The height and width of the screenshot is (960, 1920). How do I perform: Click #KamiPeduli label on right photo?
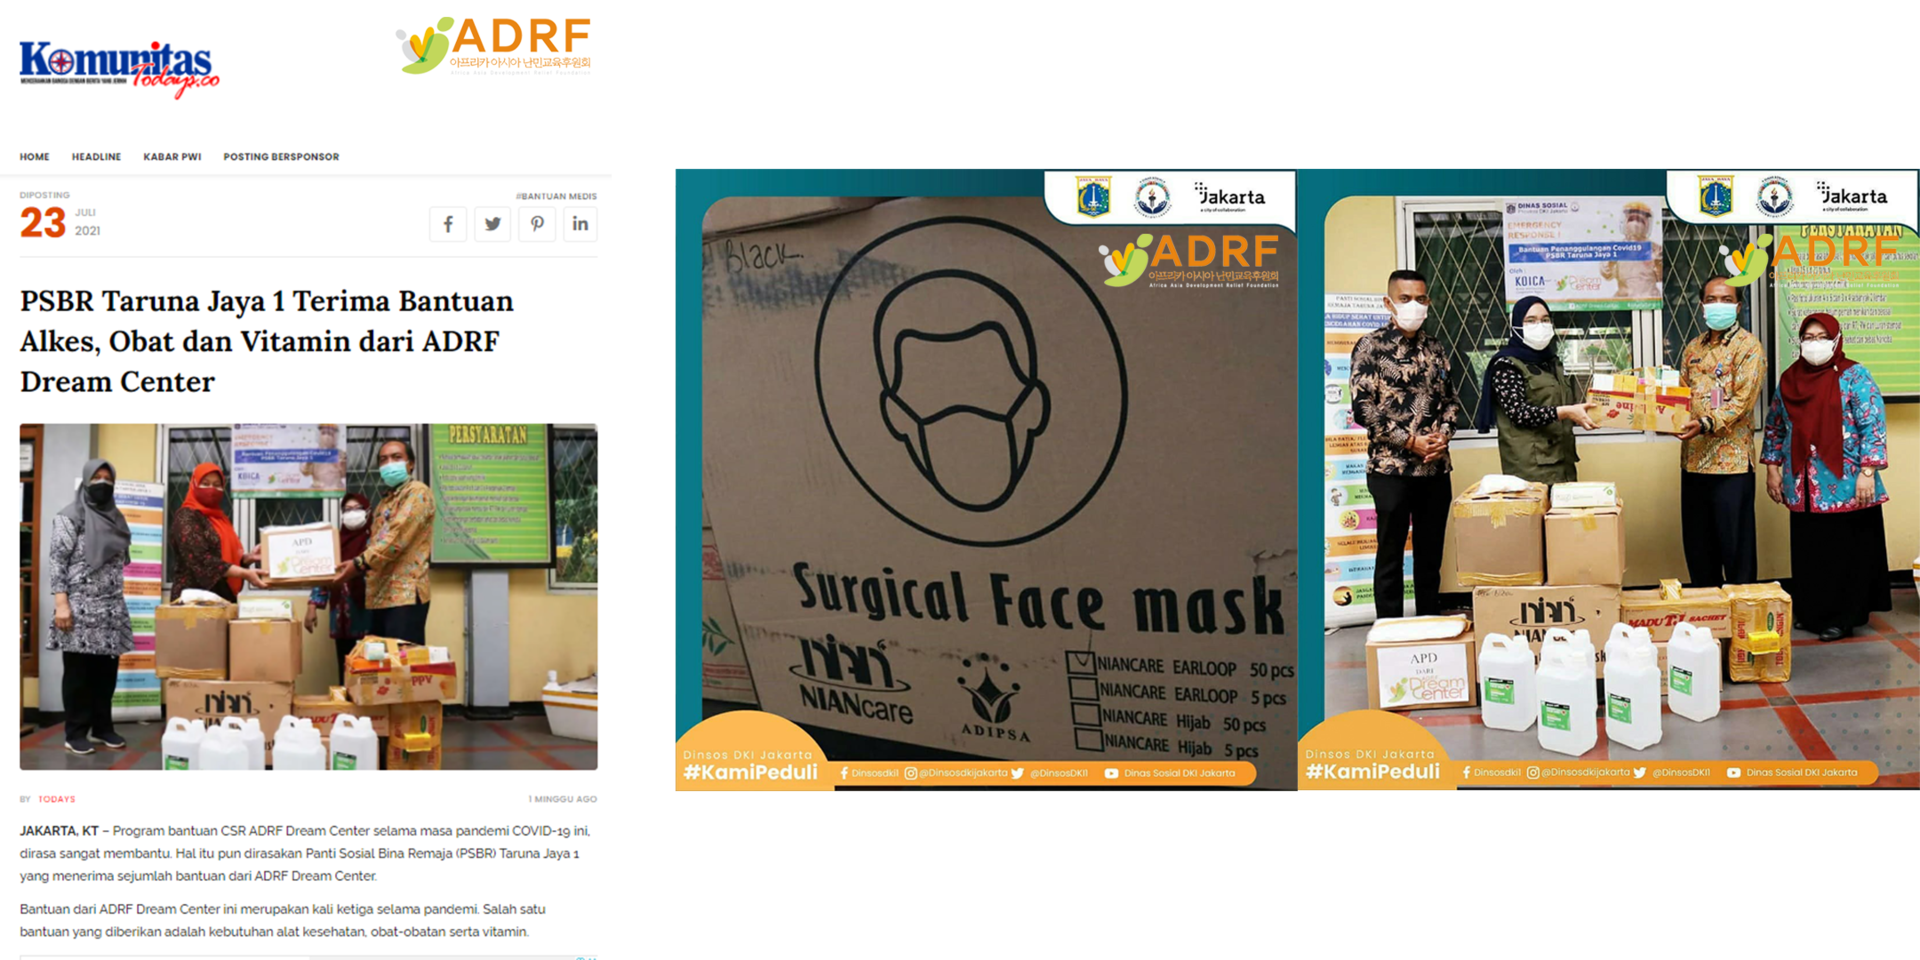[1372, 771]
